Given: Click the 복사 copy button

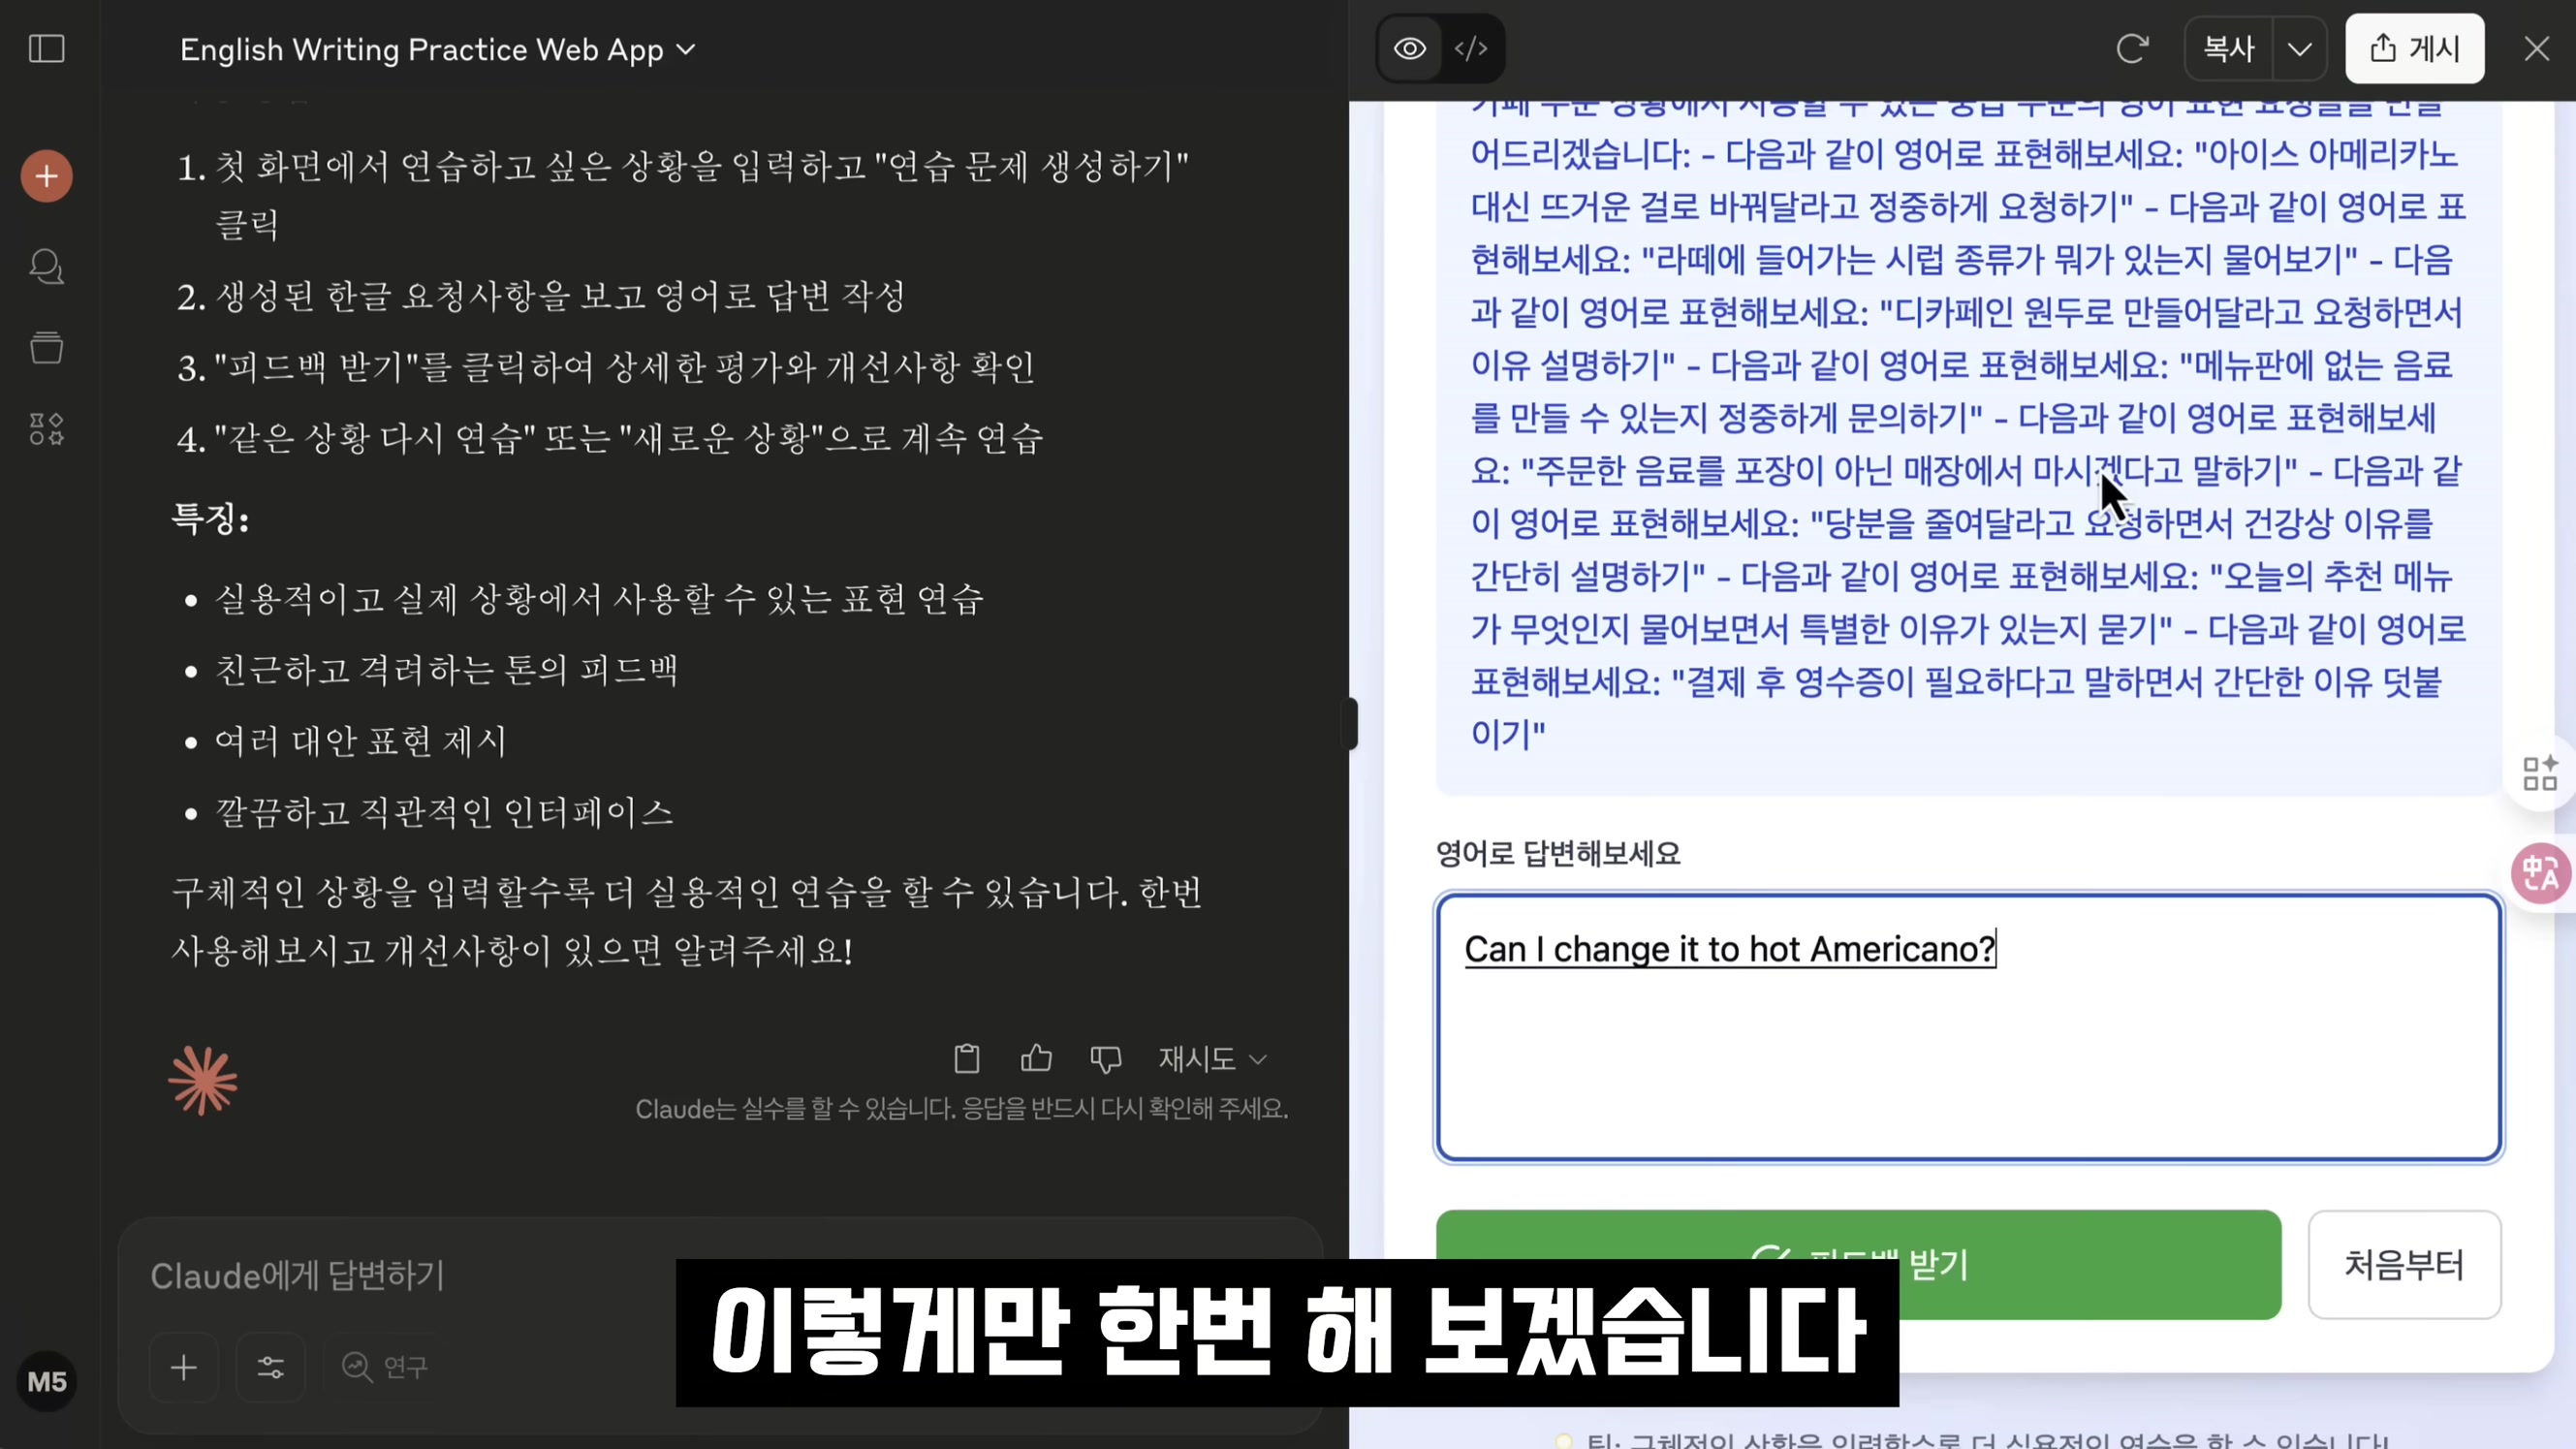Looking at the screenshot, I should (2229, 48).
